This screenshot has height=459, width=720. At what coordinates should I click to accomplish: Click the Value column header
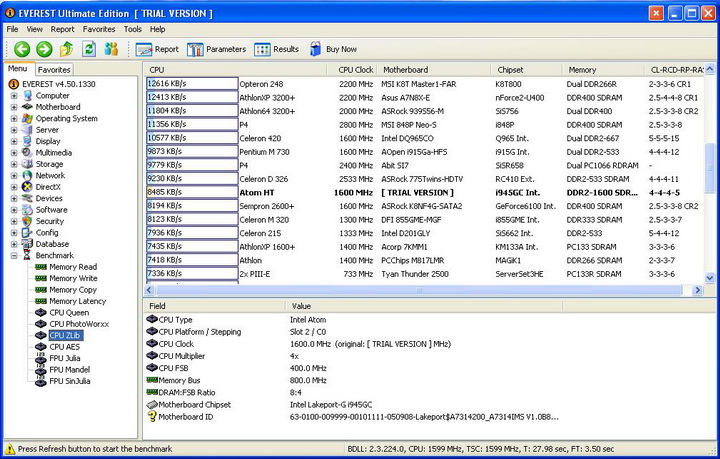[424, 306]
